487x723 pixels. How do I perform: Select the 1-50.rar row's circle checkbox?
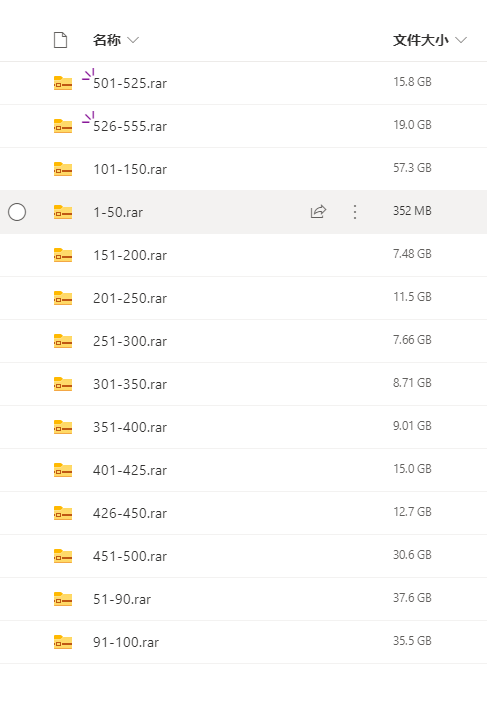coord(17,212)
